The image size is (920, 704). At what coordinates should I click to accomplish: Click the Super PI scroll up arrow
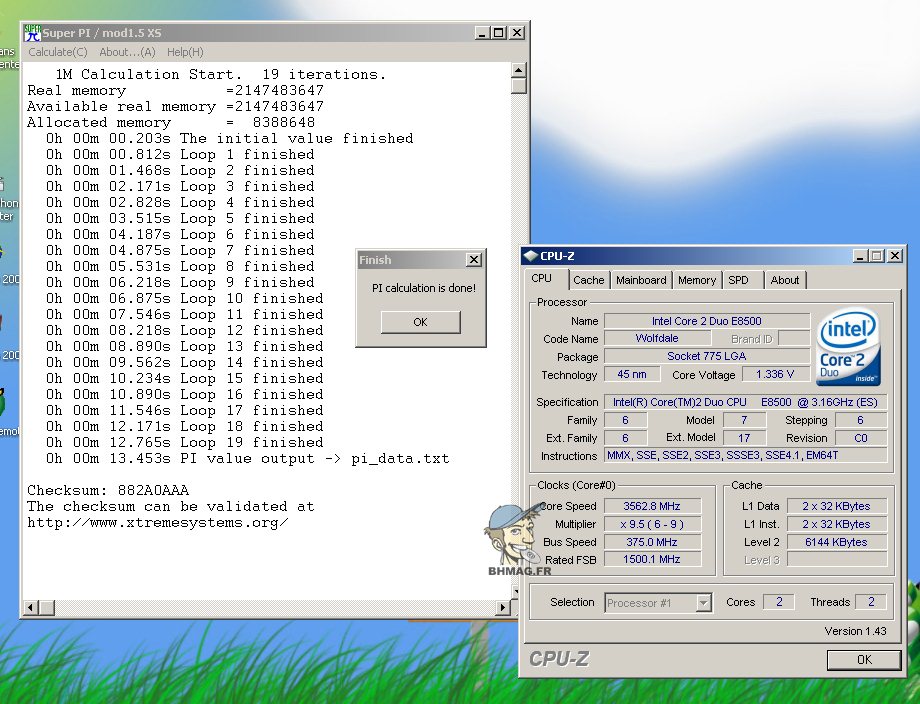coord(518,70)
